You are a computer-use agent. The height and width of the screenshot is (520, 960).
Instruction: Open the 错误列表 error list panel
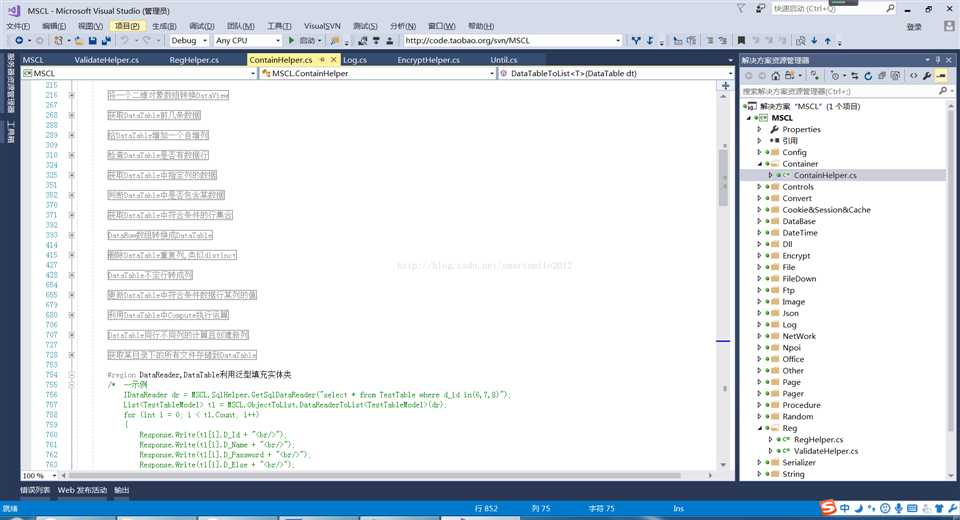35,490
